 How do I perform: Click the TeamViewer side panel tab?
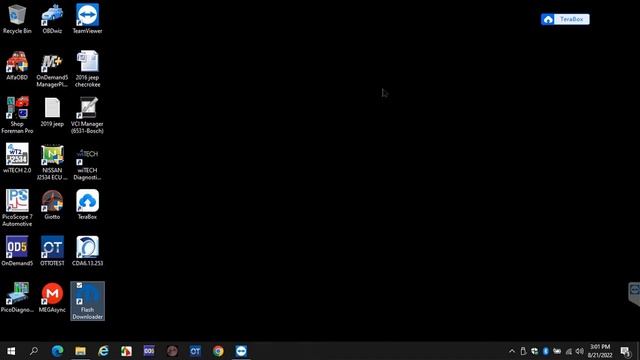pos(634,294)
